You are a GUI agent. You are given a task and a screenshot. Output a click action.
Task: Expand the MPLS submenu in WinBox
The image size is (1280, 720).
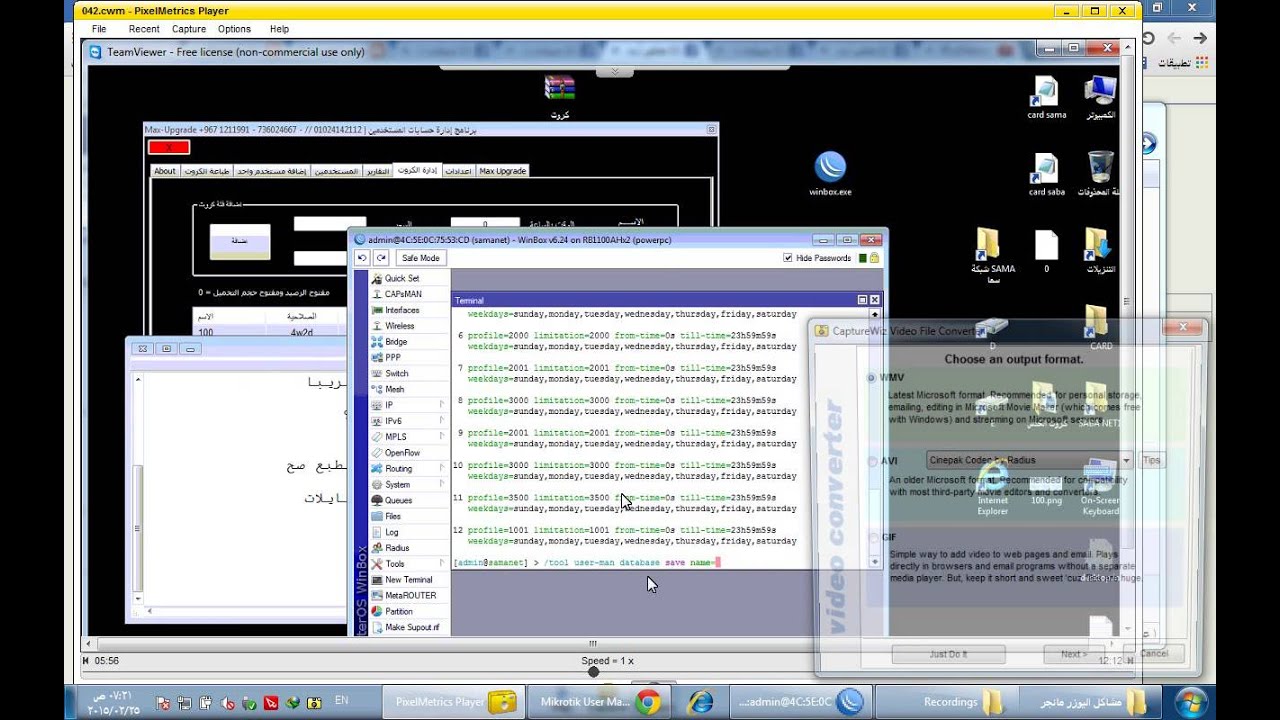pyautogui.click(x=441, y=437)
